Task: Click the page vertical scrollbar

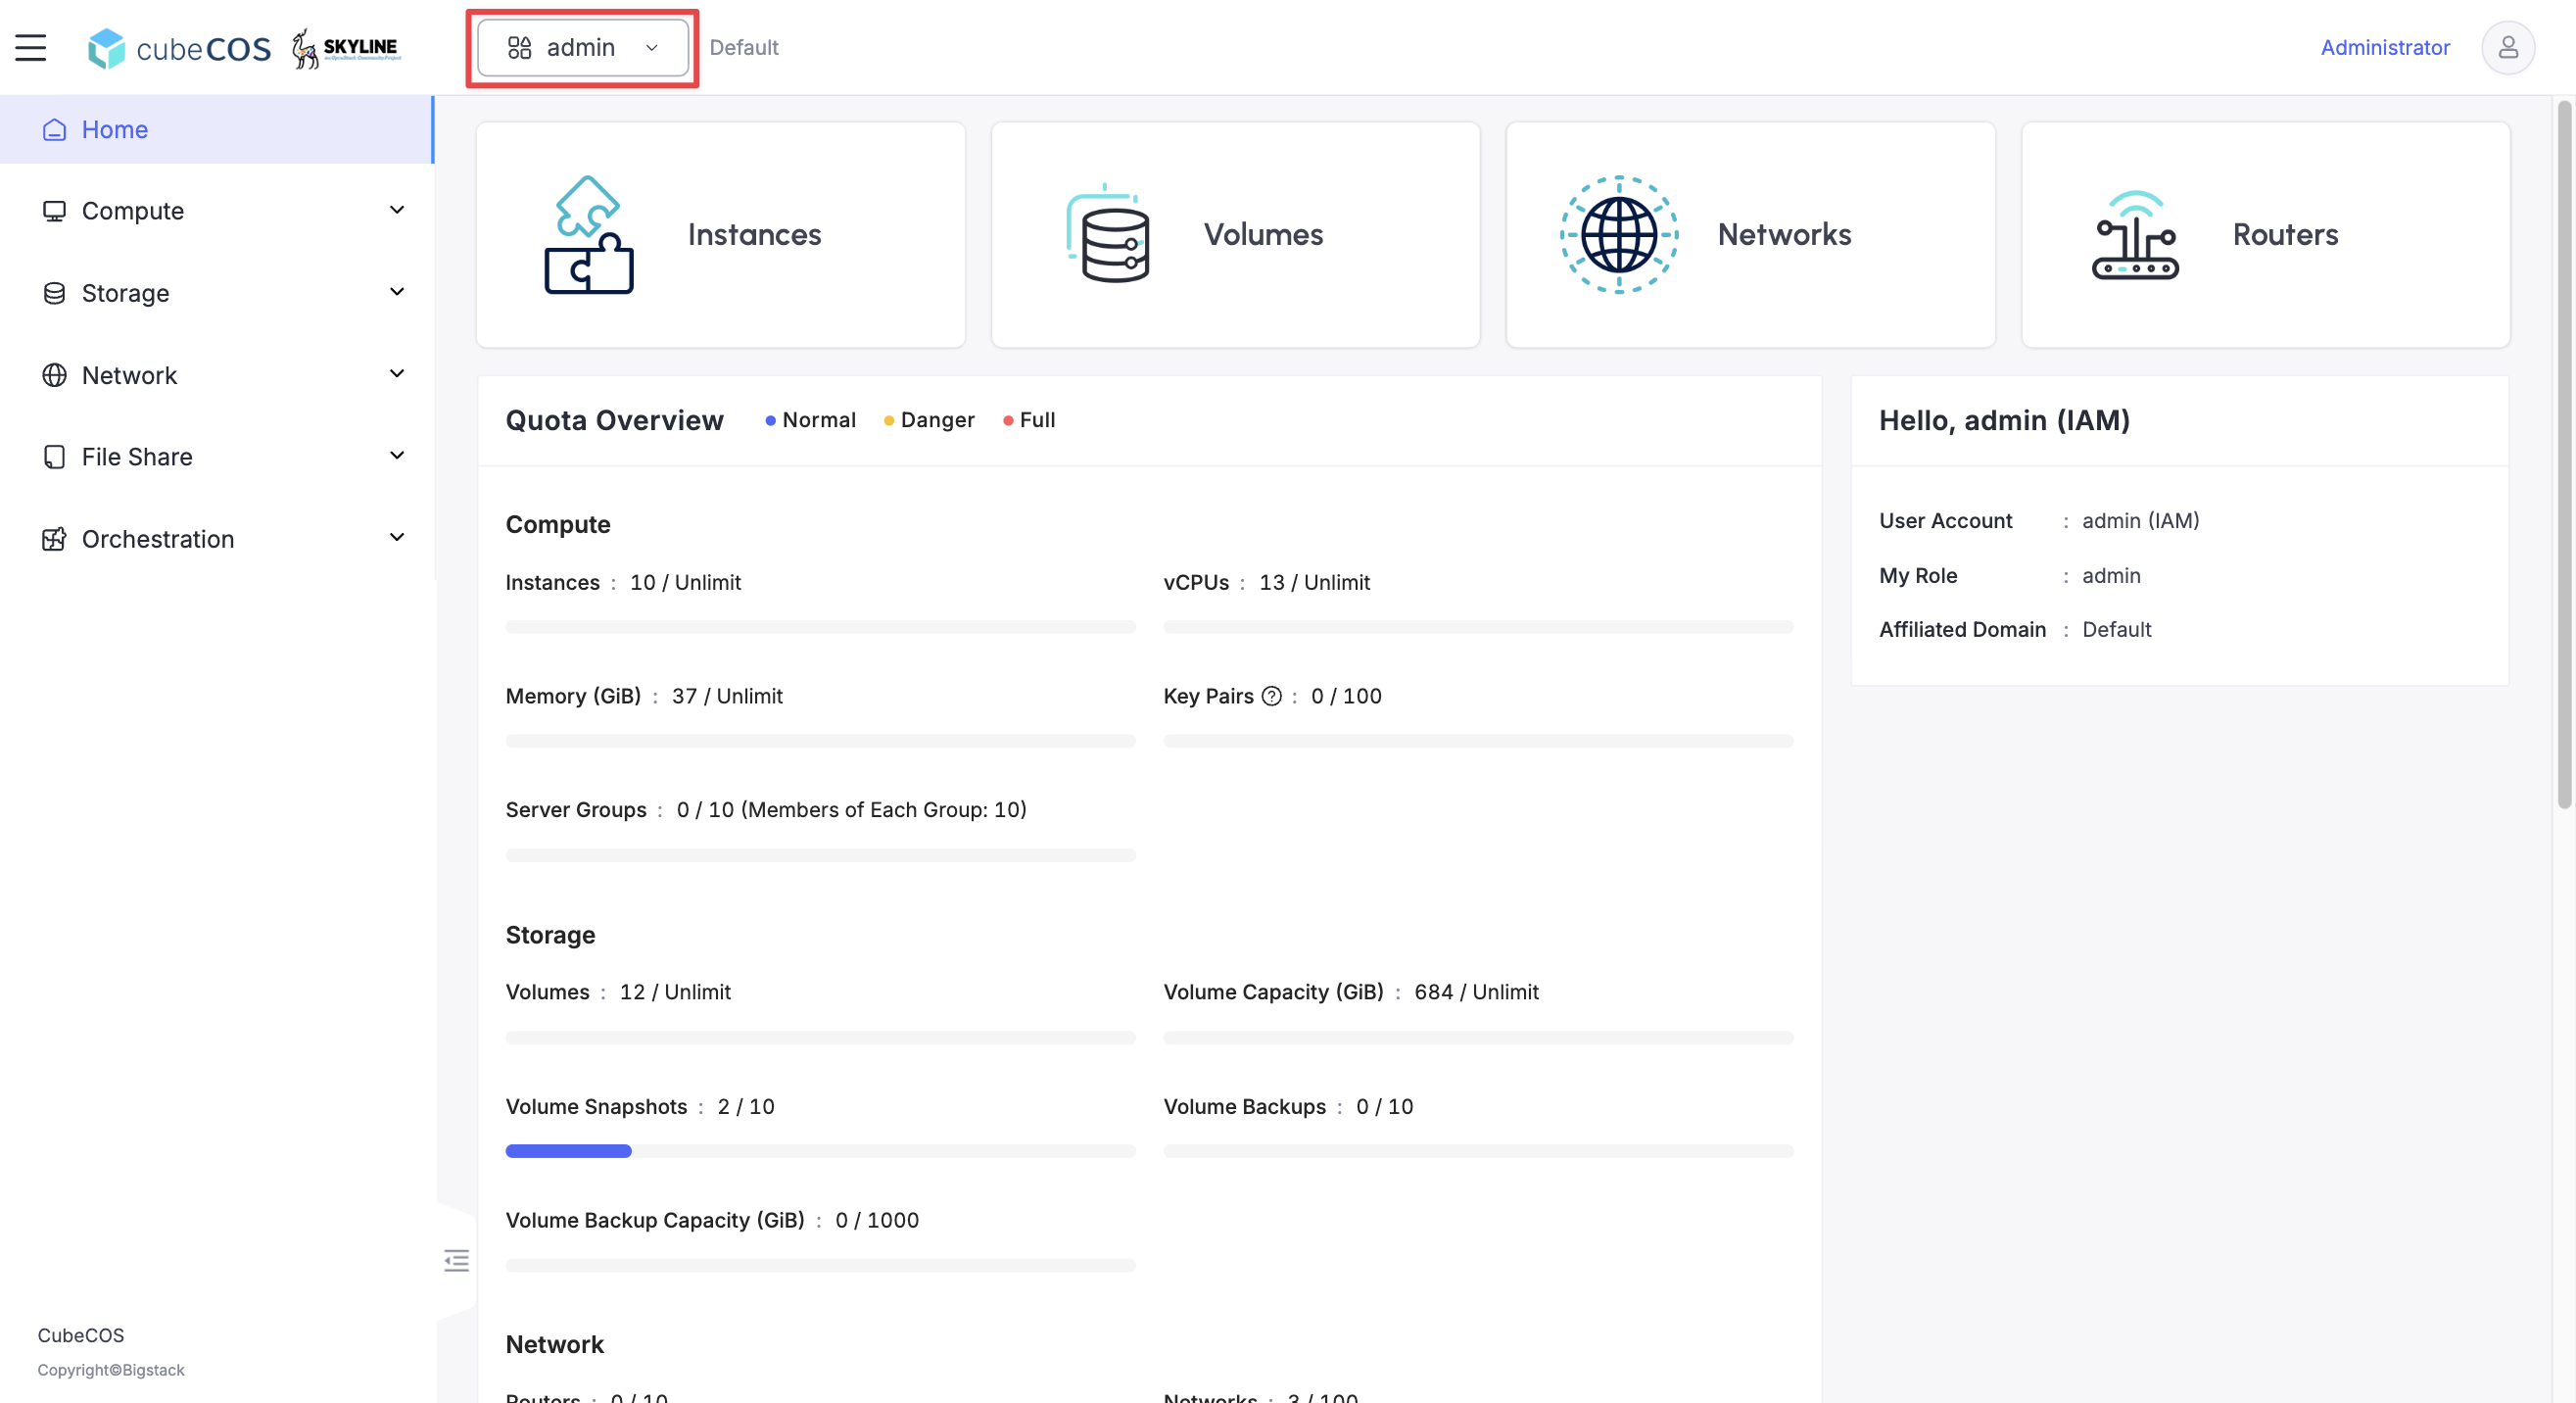Action: tap(2564, 455)
